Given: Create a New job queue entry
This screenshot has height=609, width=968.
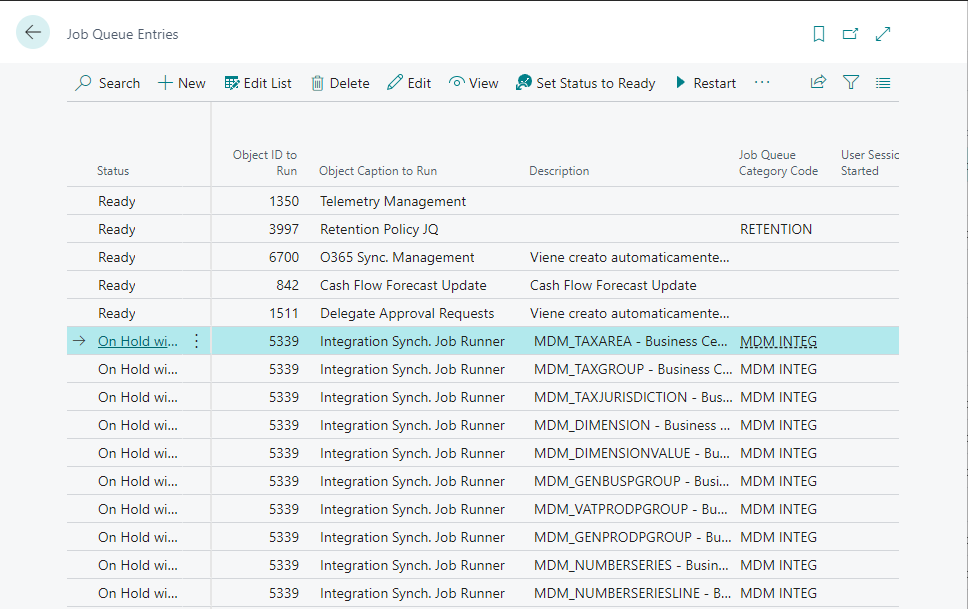Looking at the screenshot, I should click(182, 83).
